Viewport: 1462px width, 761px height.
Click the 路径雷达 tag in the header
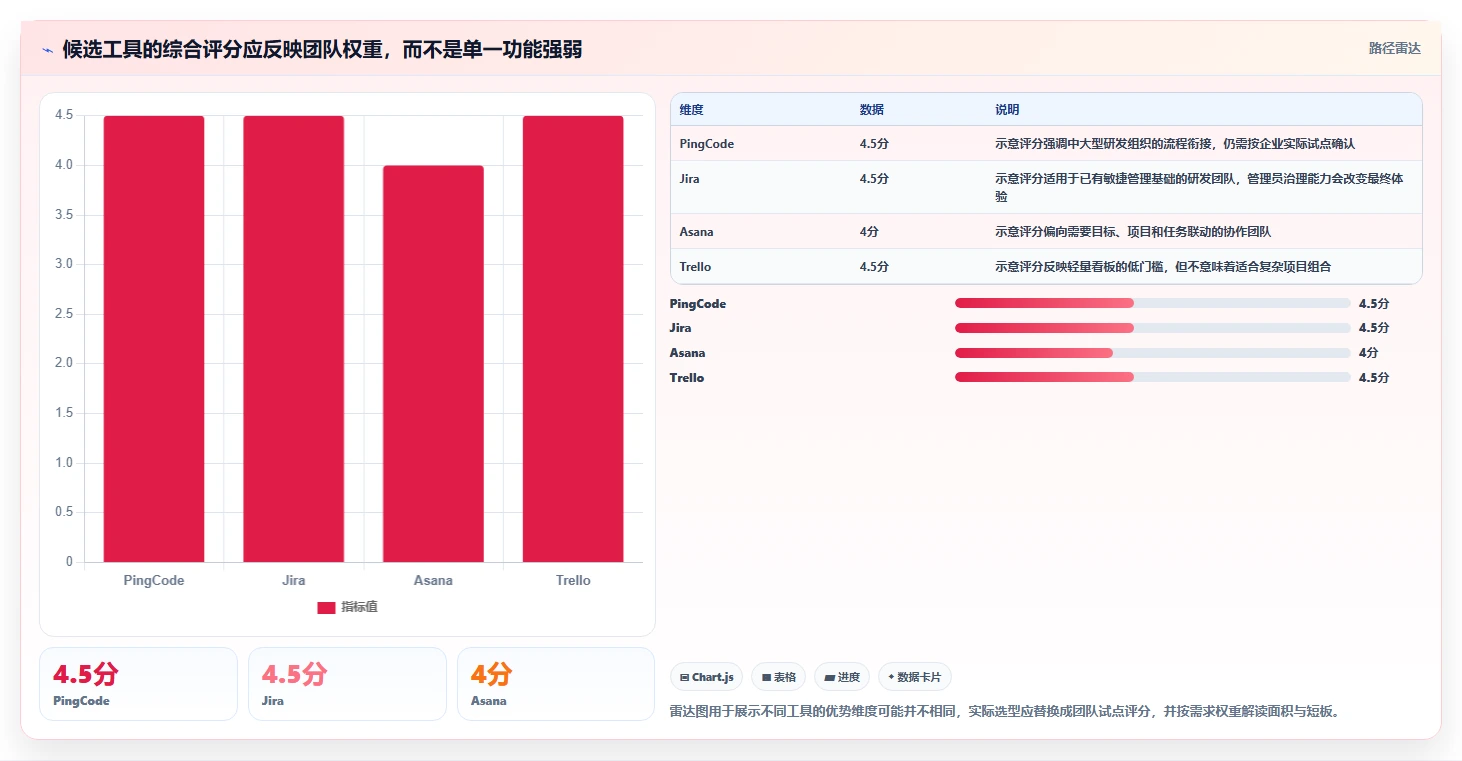pos(1394,48)
